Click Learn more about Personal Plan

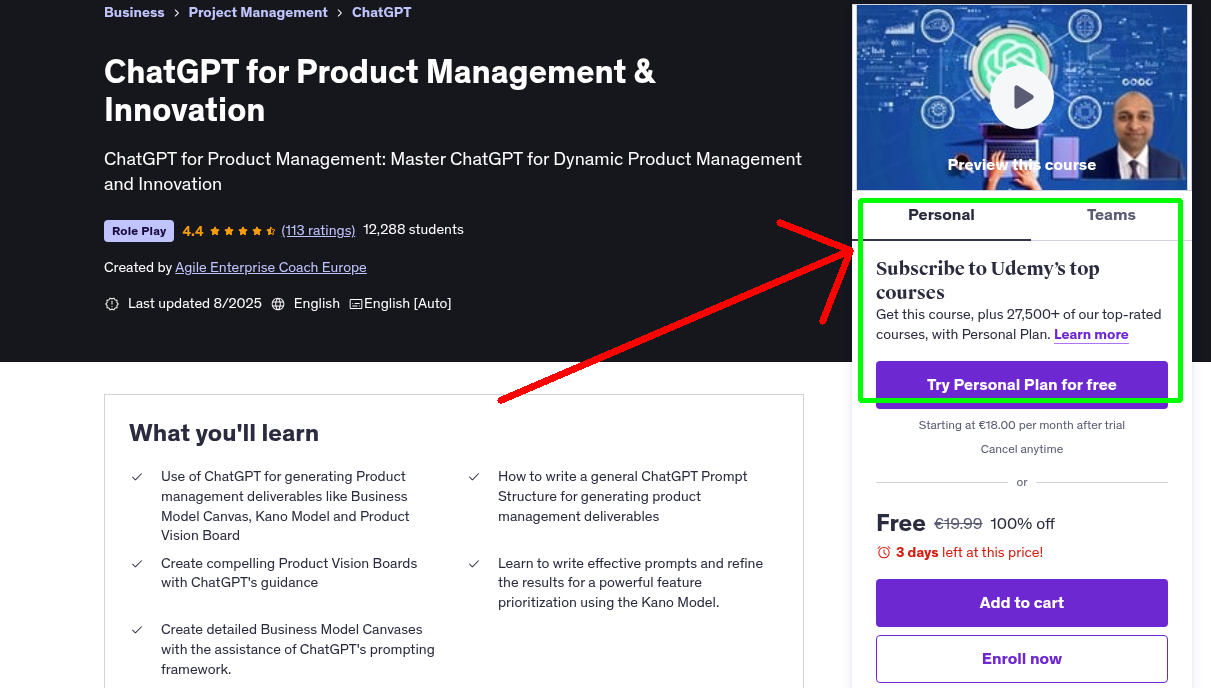click(1091, 334)
